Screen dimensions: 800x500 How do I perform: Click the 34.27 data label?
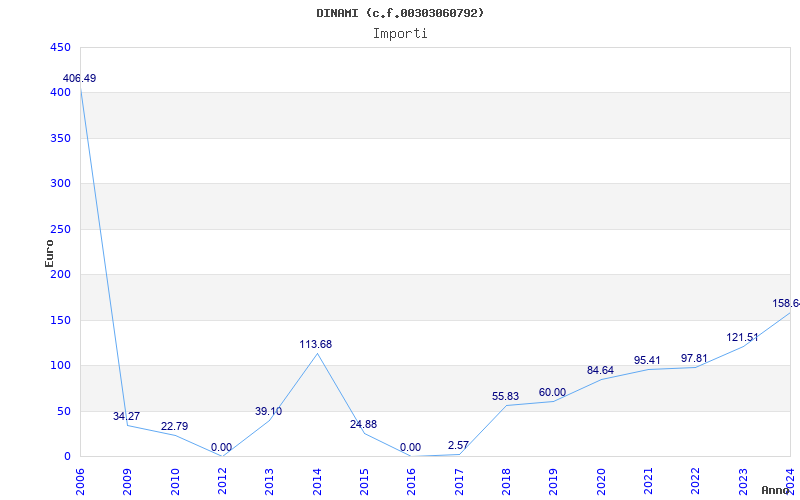127,416
